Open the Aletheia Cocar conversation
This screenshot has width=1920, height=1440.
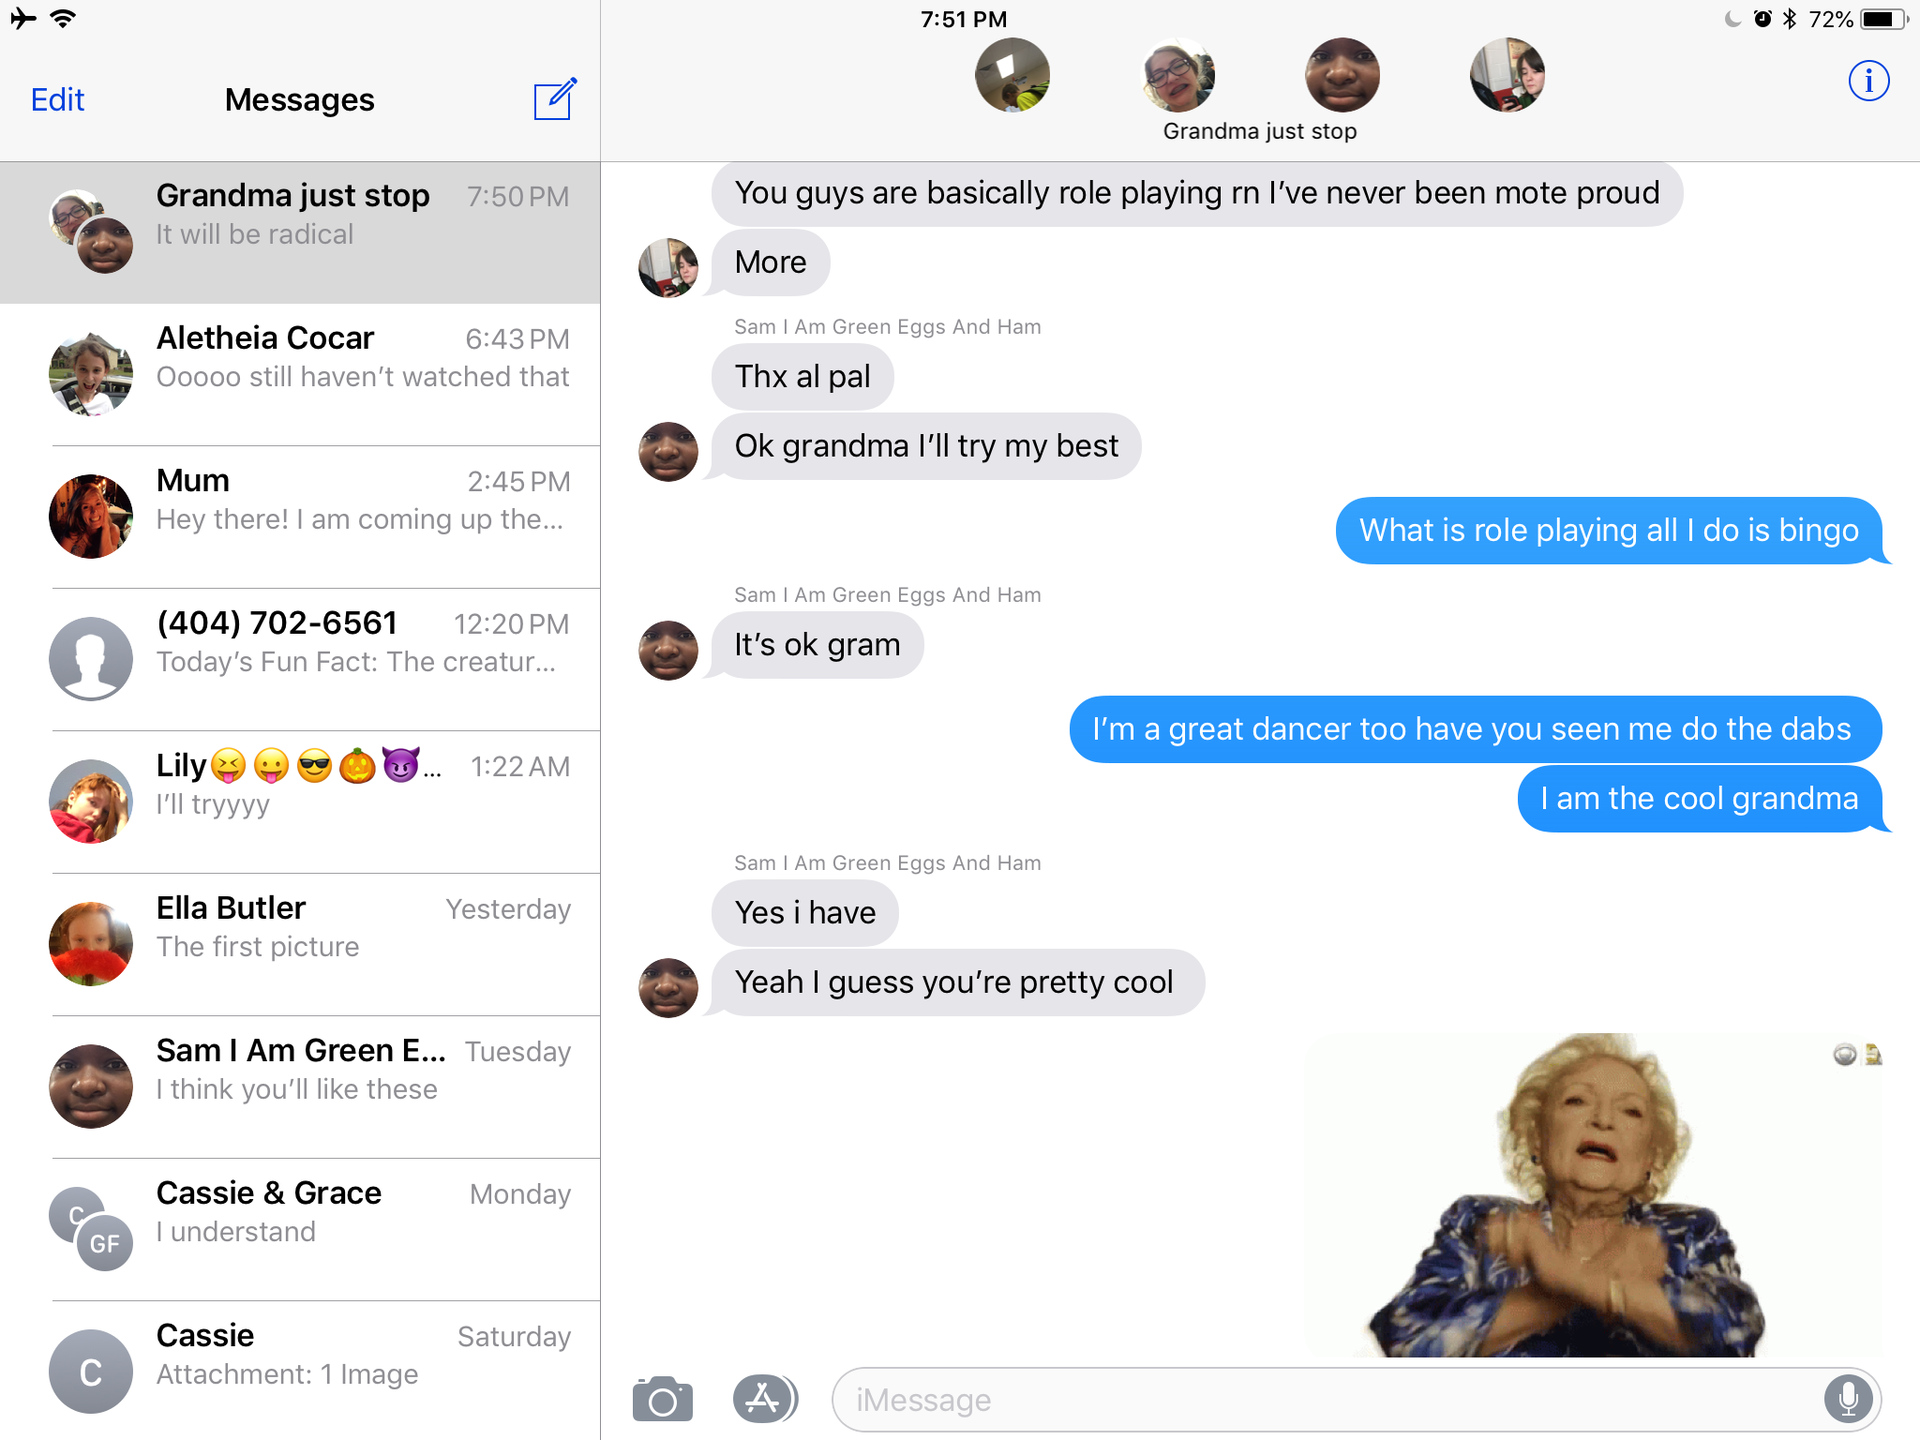(x=300, y=374)
